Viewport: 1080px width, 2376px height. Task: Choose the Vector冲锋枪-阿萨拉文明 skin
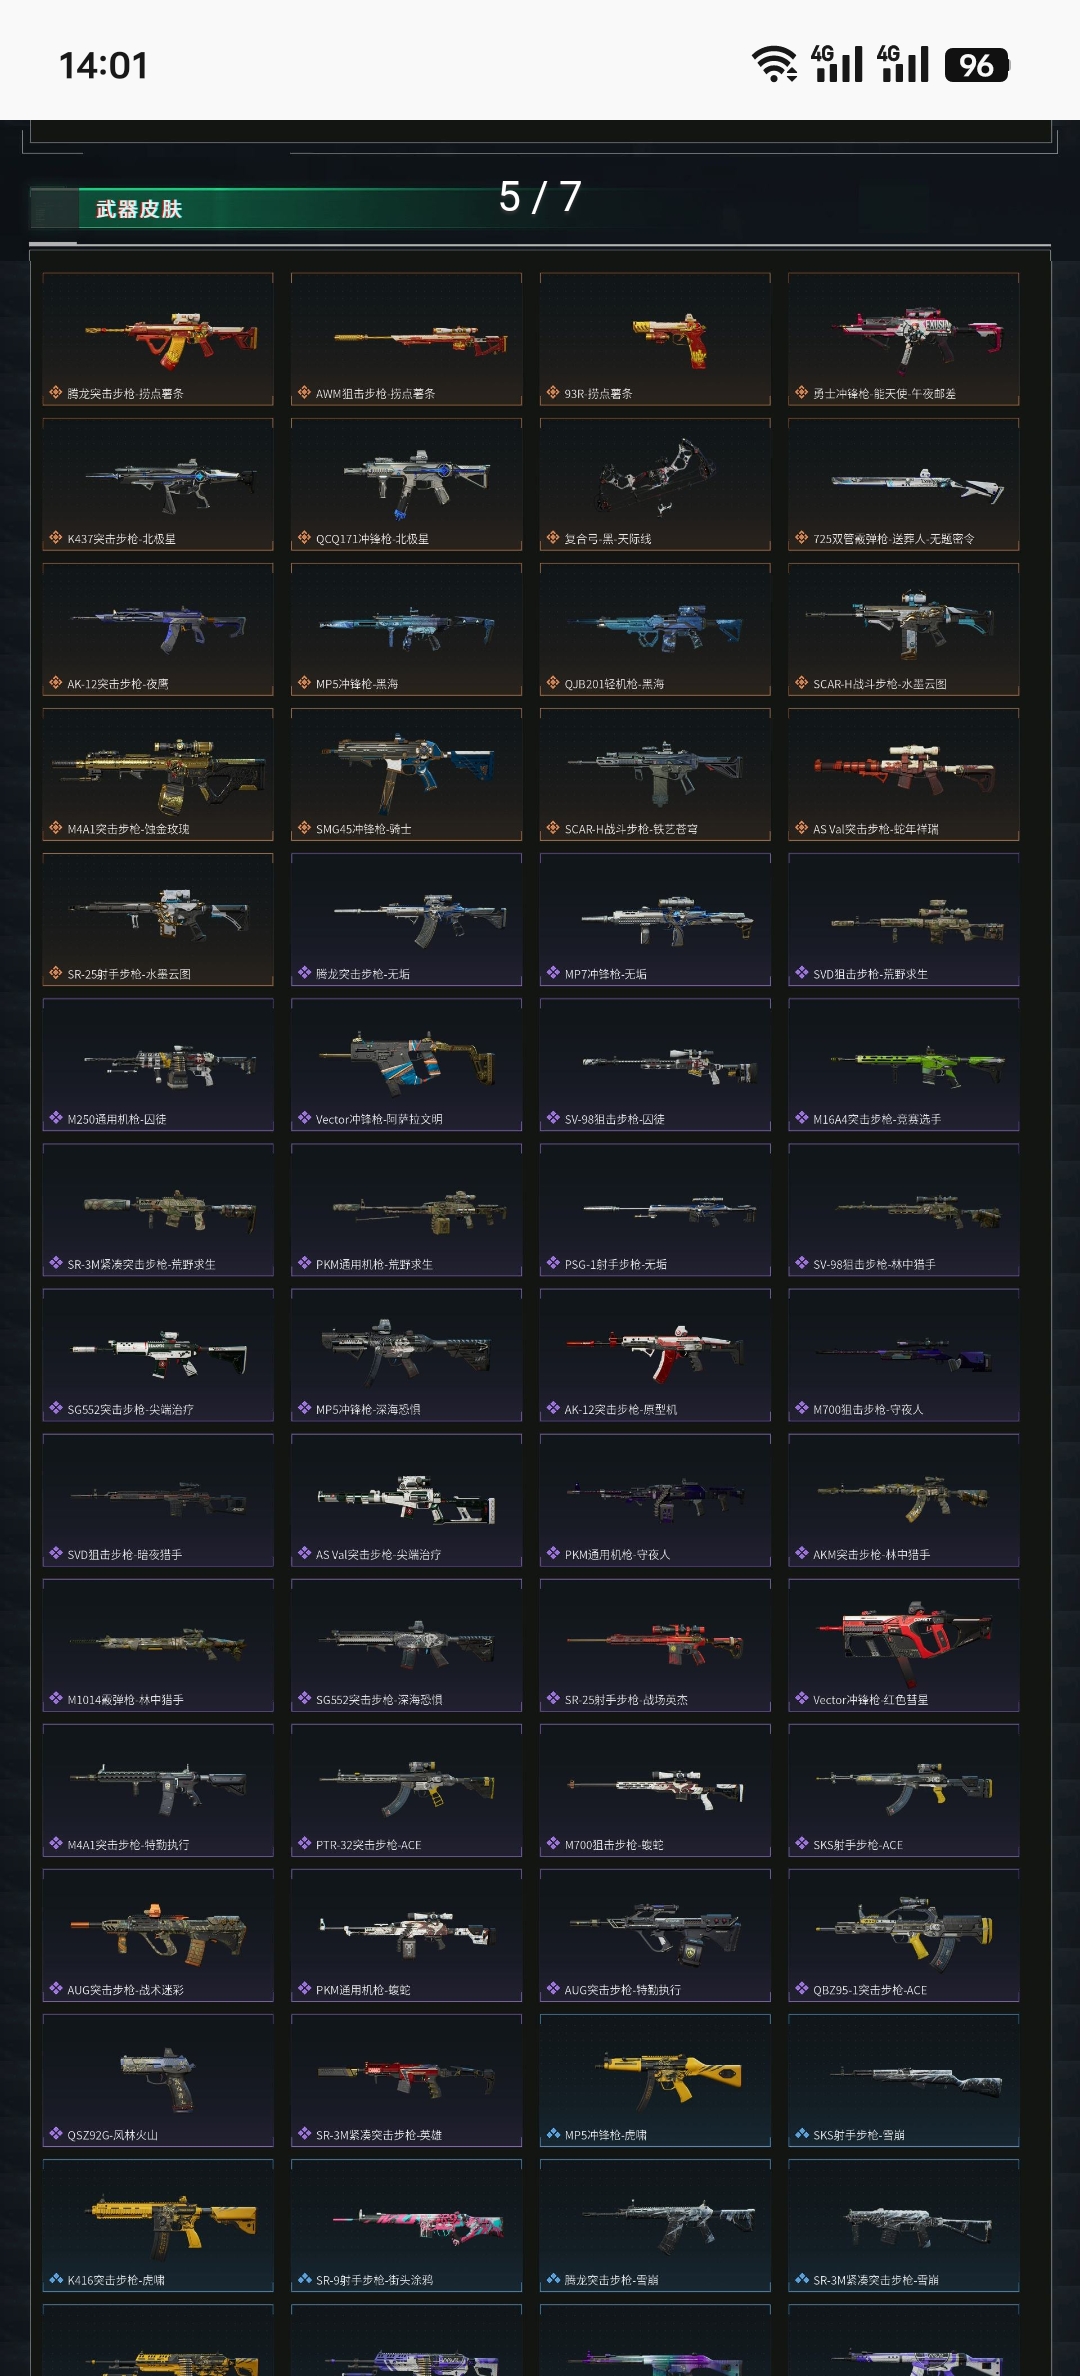(x=407, y=1064)
